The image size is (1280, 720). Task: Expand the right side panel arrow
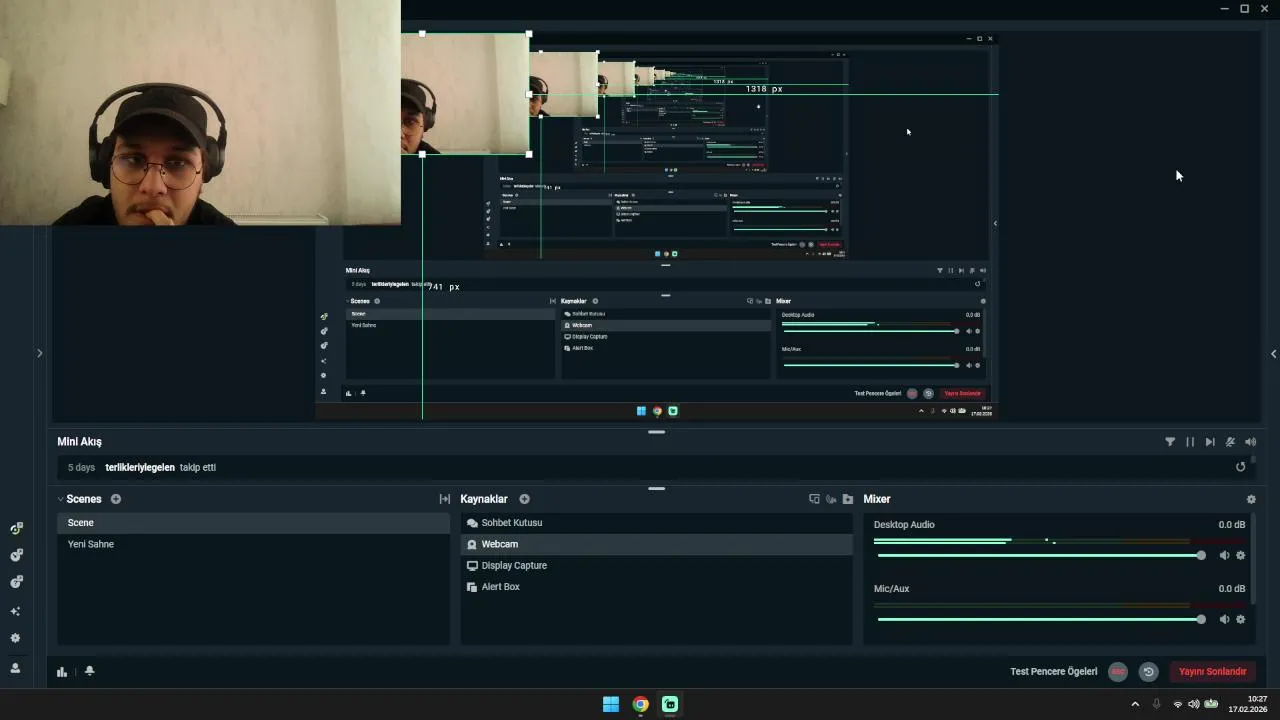click(1273, 353)
